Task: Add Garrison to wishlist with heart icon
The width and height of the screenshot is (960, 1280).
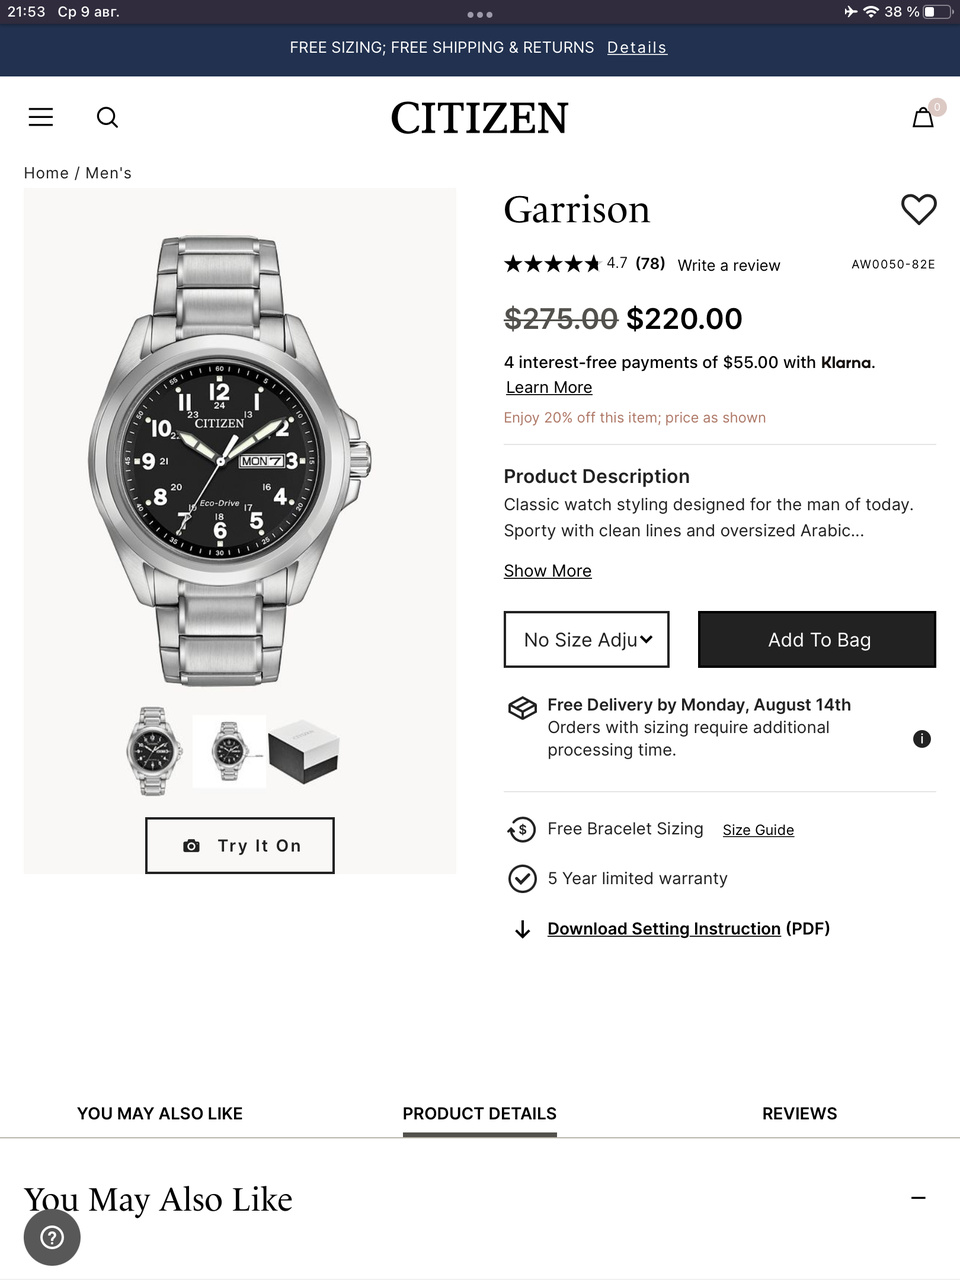Action: [x=918, y=209]
